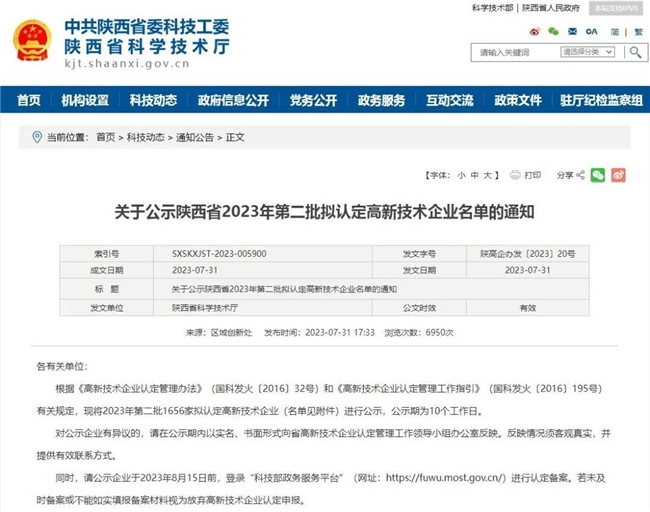Switch to Traditional Chinese (繁)
Viewport: 650px width, 512px height.
638,31
